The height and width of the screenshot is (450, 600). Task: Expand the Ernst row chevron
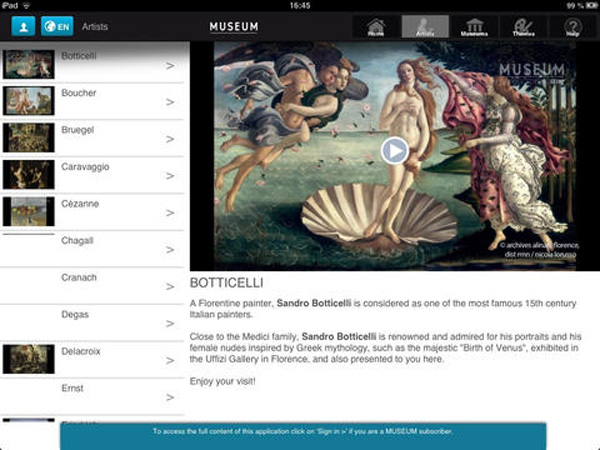170,398
